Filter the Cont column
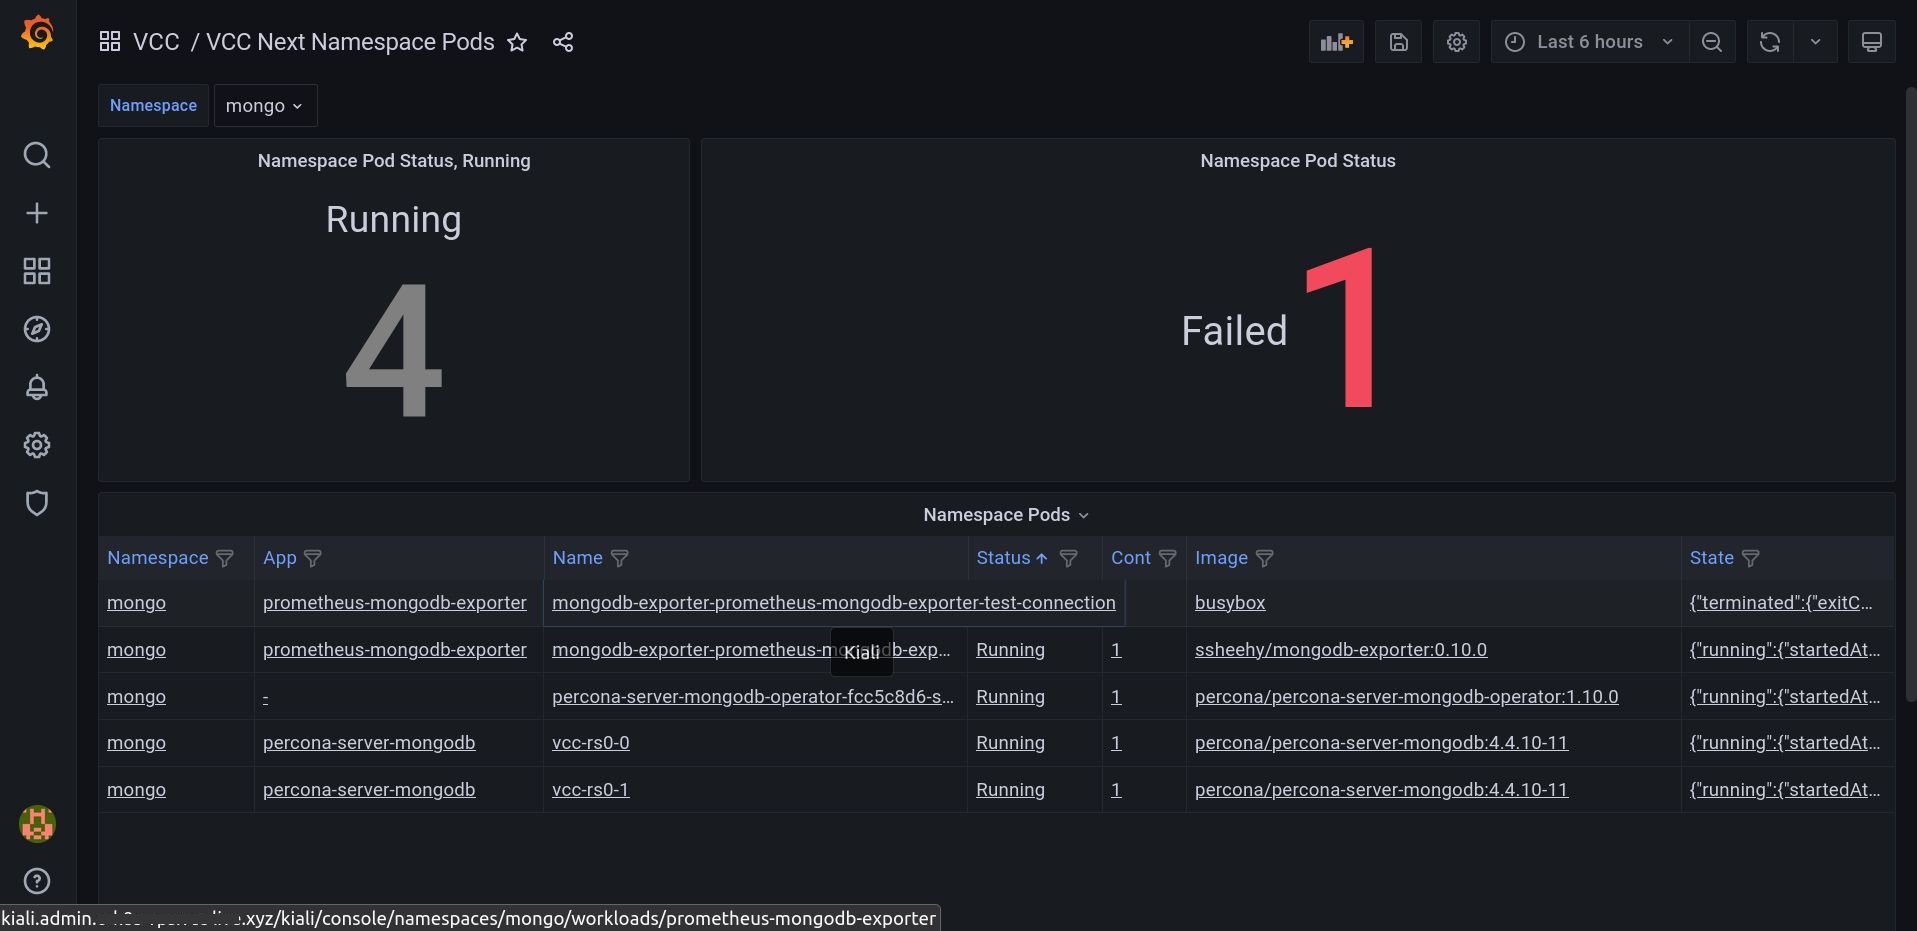Viewport: 1917px width, 931px height. [1167, 558]
